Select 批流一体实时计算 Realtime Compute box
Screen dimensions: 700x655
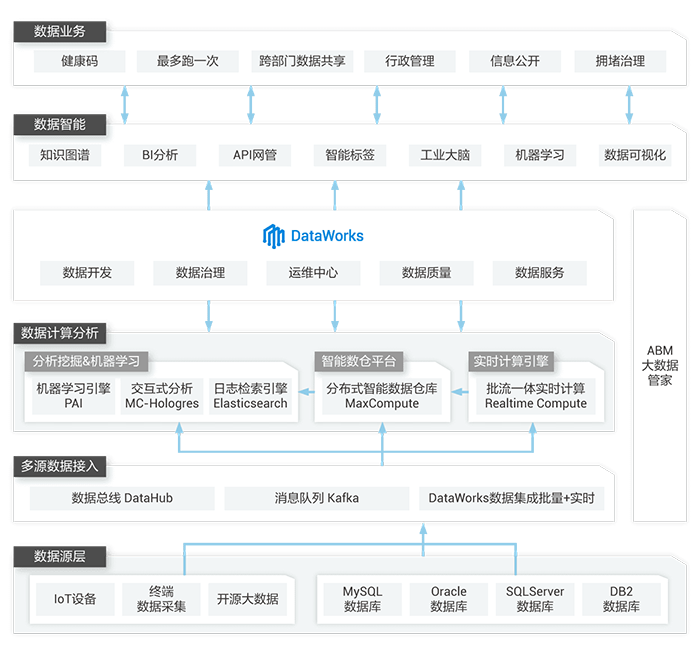pyautogui.click(x=536, y=396)
